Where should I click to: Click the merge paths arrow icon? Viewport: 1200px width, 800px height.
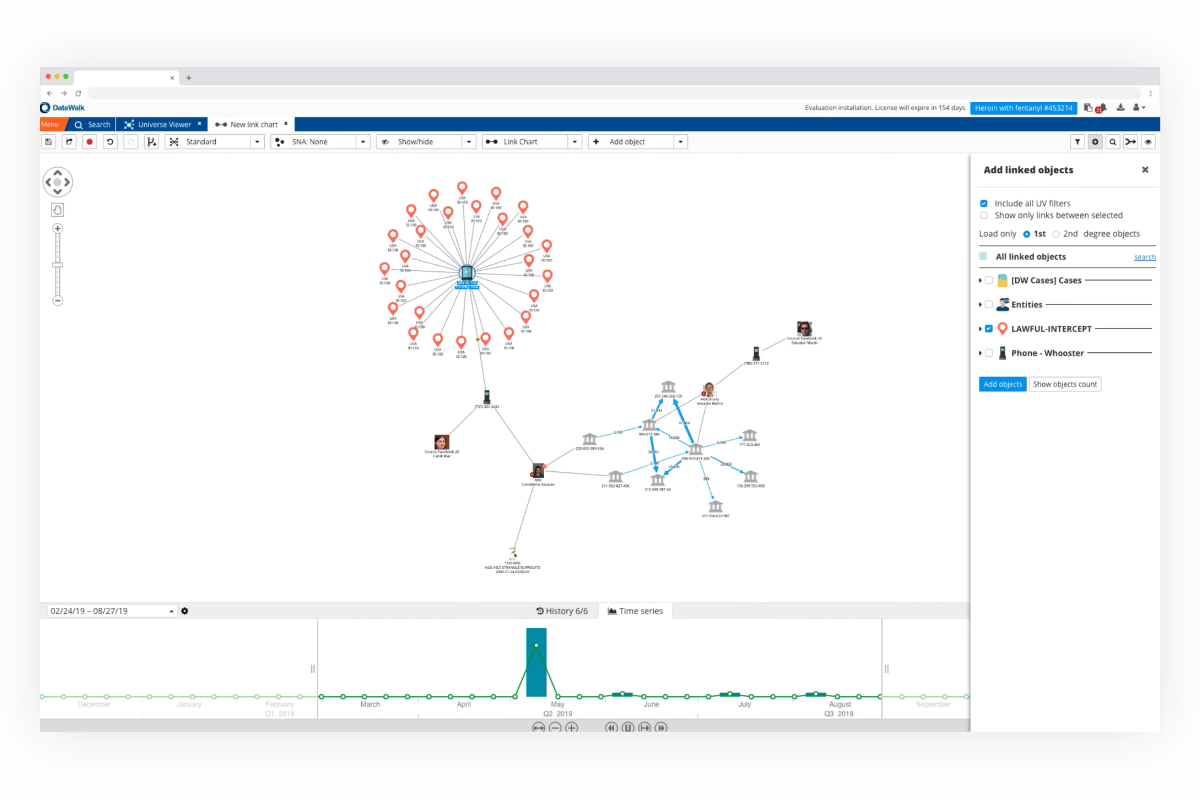[x=1130, y=142]
